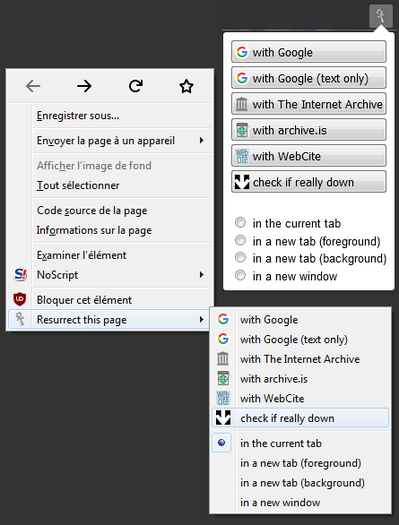Choose submenu item 'with Google (text only)'
This screenshot has width=399, height=525.
tap(301, 339)
